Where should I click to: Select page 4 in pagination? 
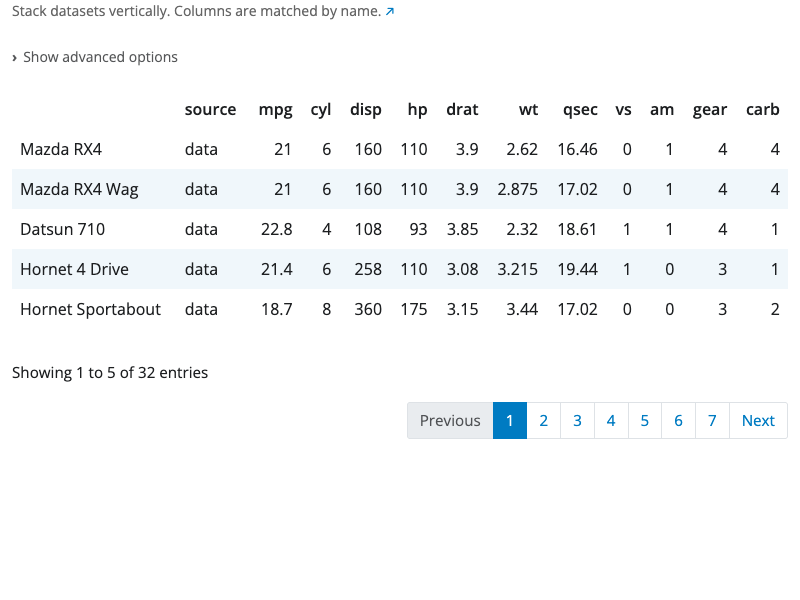(611, 420)
